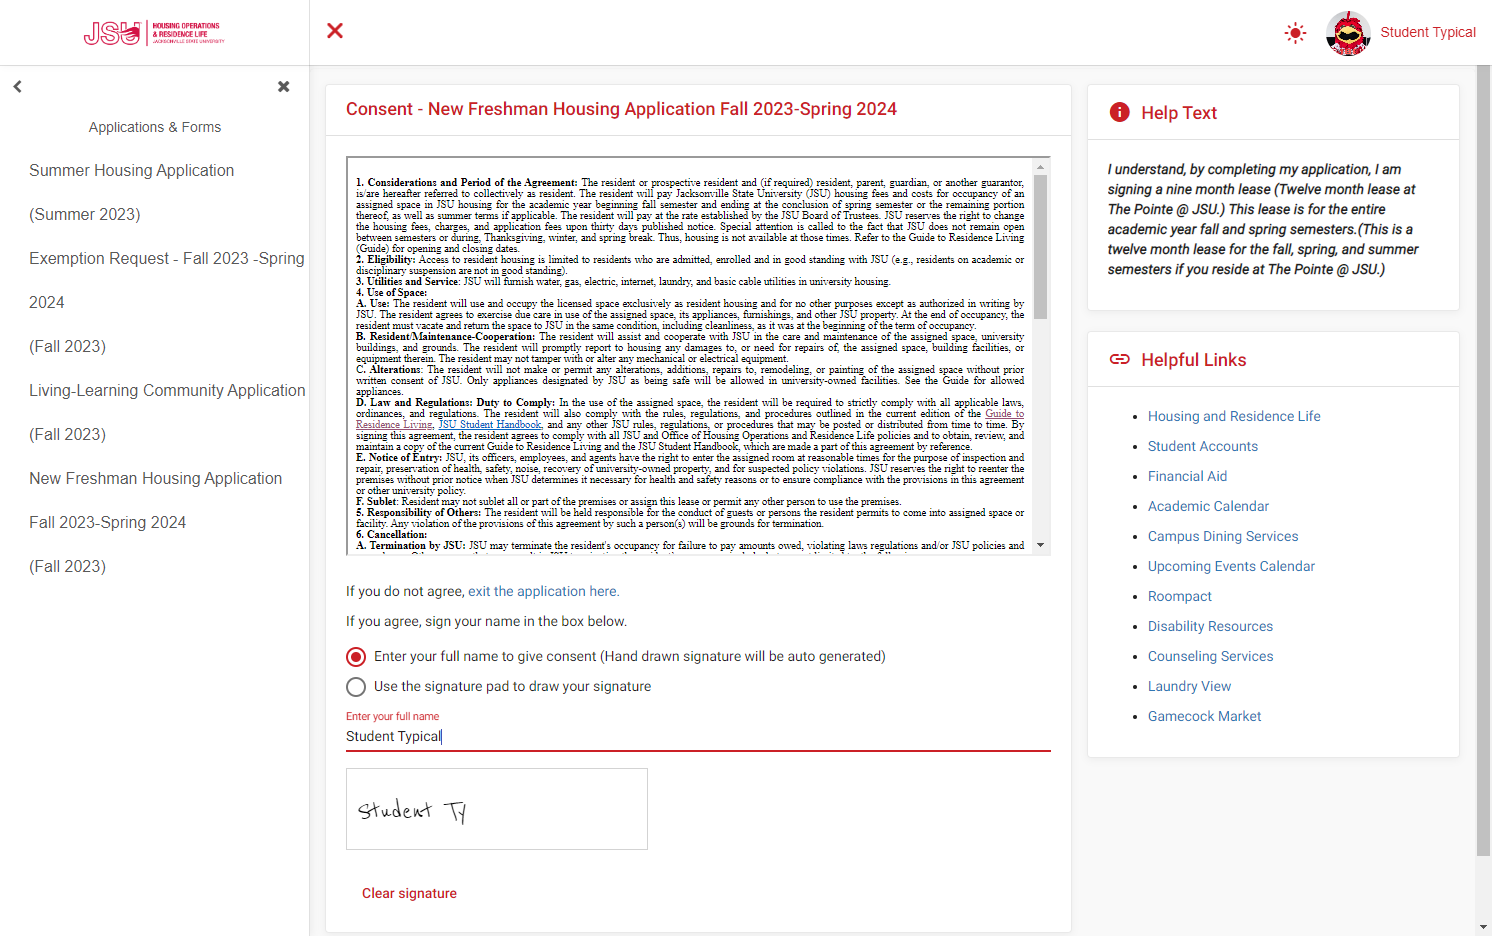Open the JSU Student Handbook link

[x=490, y=425]
